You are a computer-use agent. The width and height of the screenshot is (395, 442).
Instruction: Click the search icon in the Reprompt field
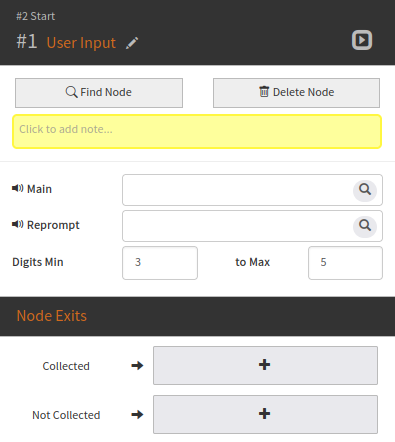pyautogui.click(x=365, y=226)
